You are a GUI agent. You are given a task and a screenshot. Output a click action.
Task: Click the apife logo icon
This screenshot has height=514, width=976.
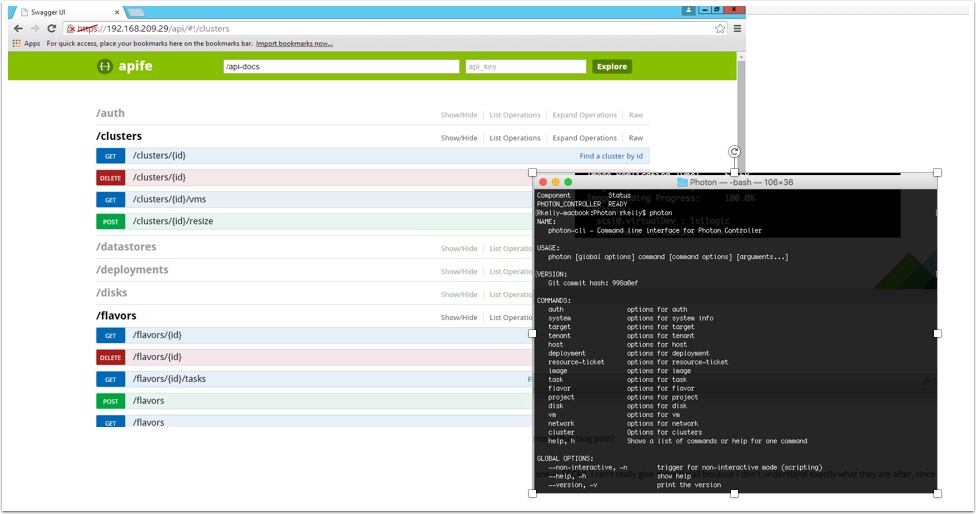105,66
